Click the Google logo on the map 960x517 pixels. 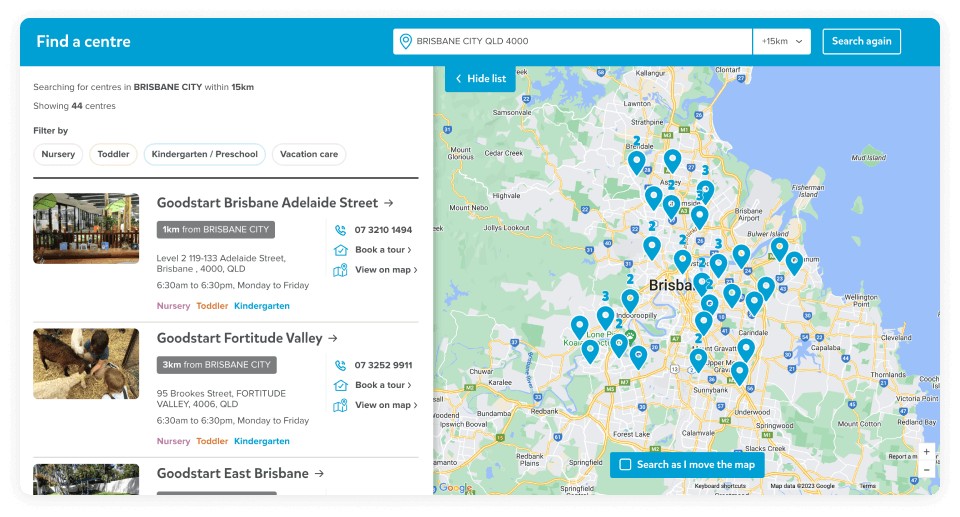click(455, 488)
